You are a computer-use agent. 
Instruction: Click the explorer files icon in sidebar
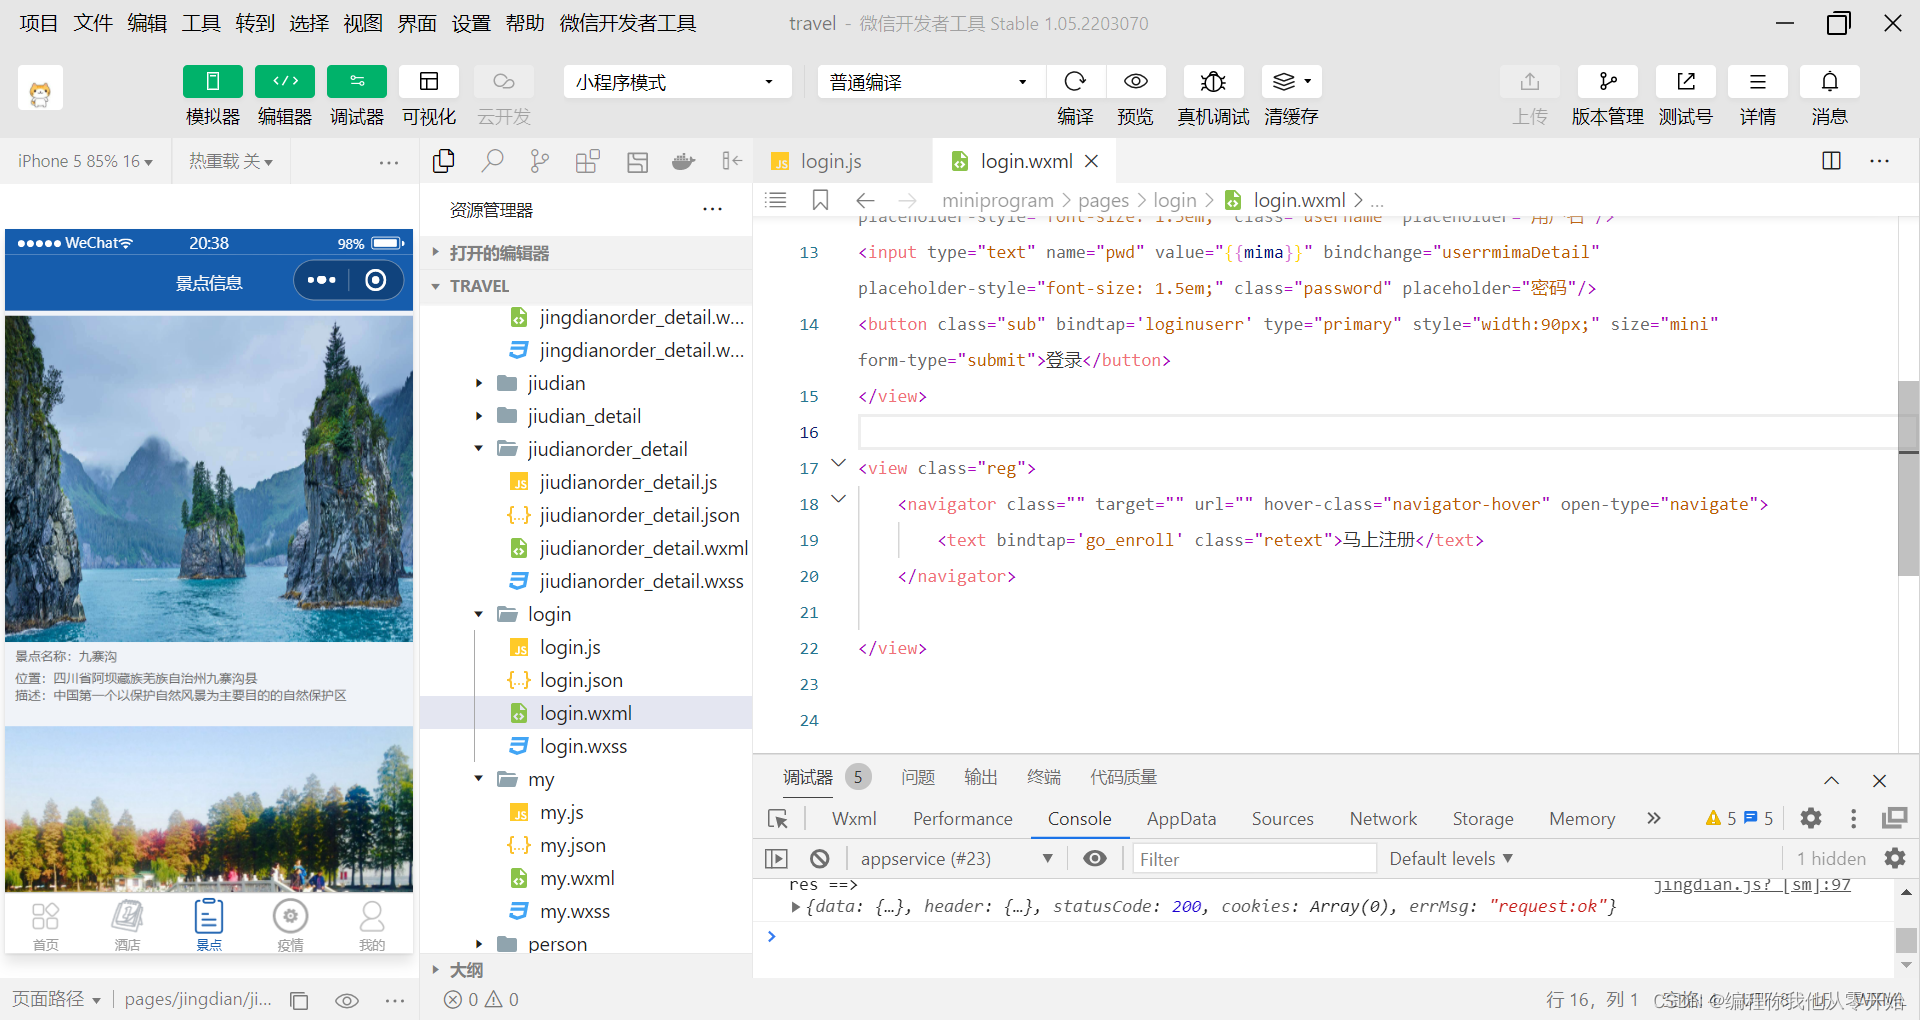444,161
